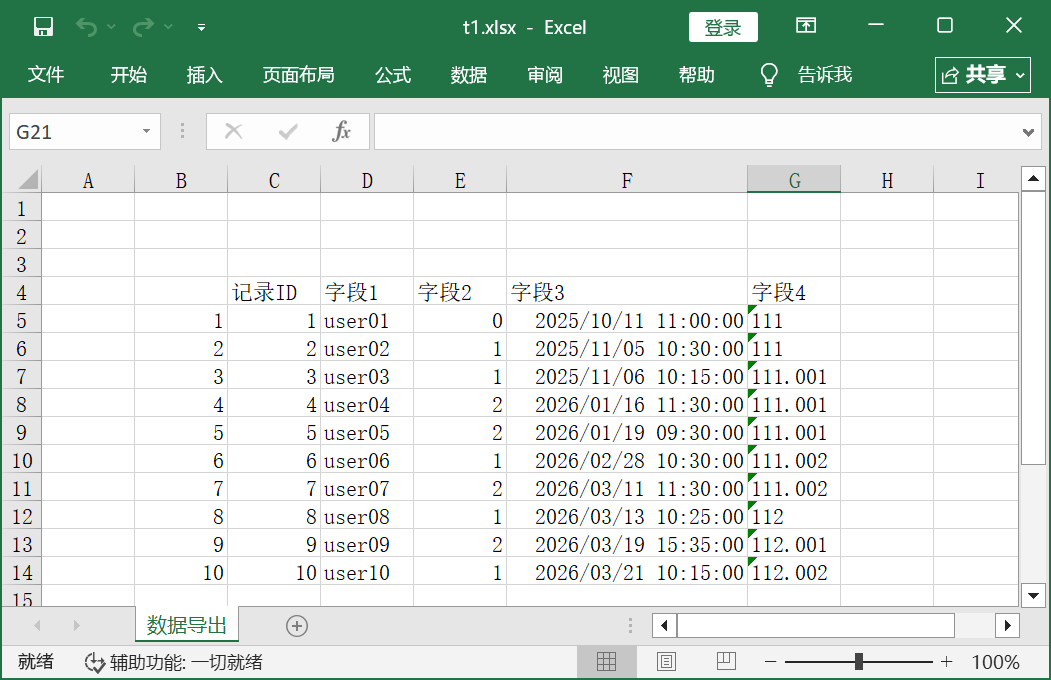Click cell with 2025/10/11 11:00:00
Image resolution: width=1051 pixels, height=680 pixels.
627,320
